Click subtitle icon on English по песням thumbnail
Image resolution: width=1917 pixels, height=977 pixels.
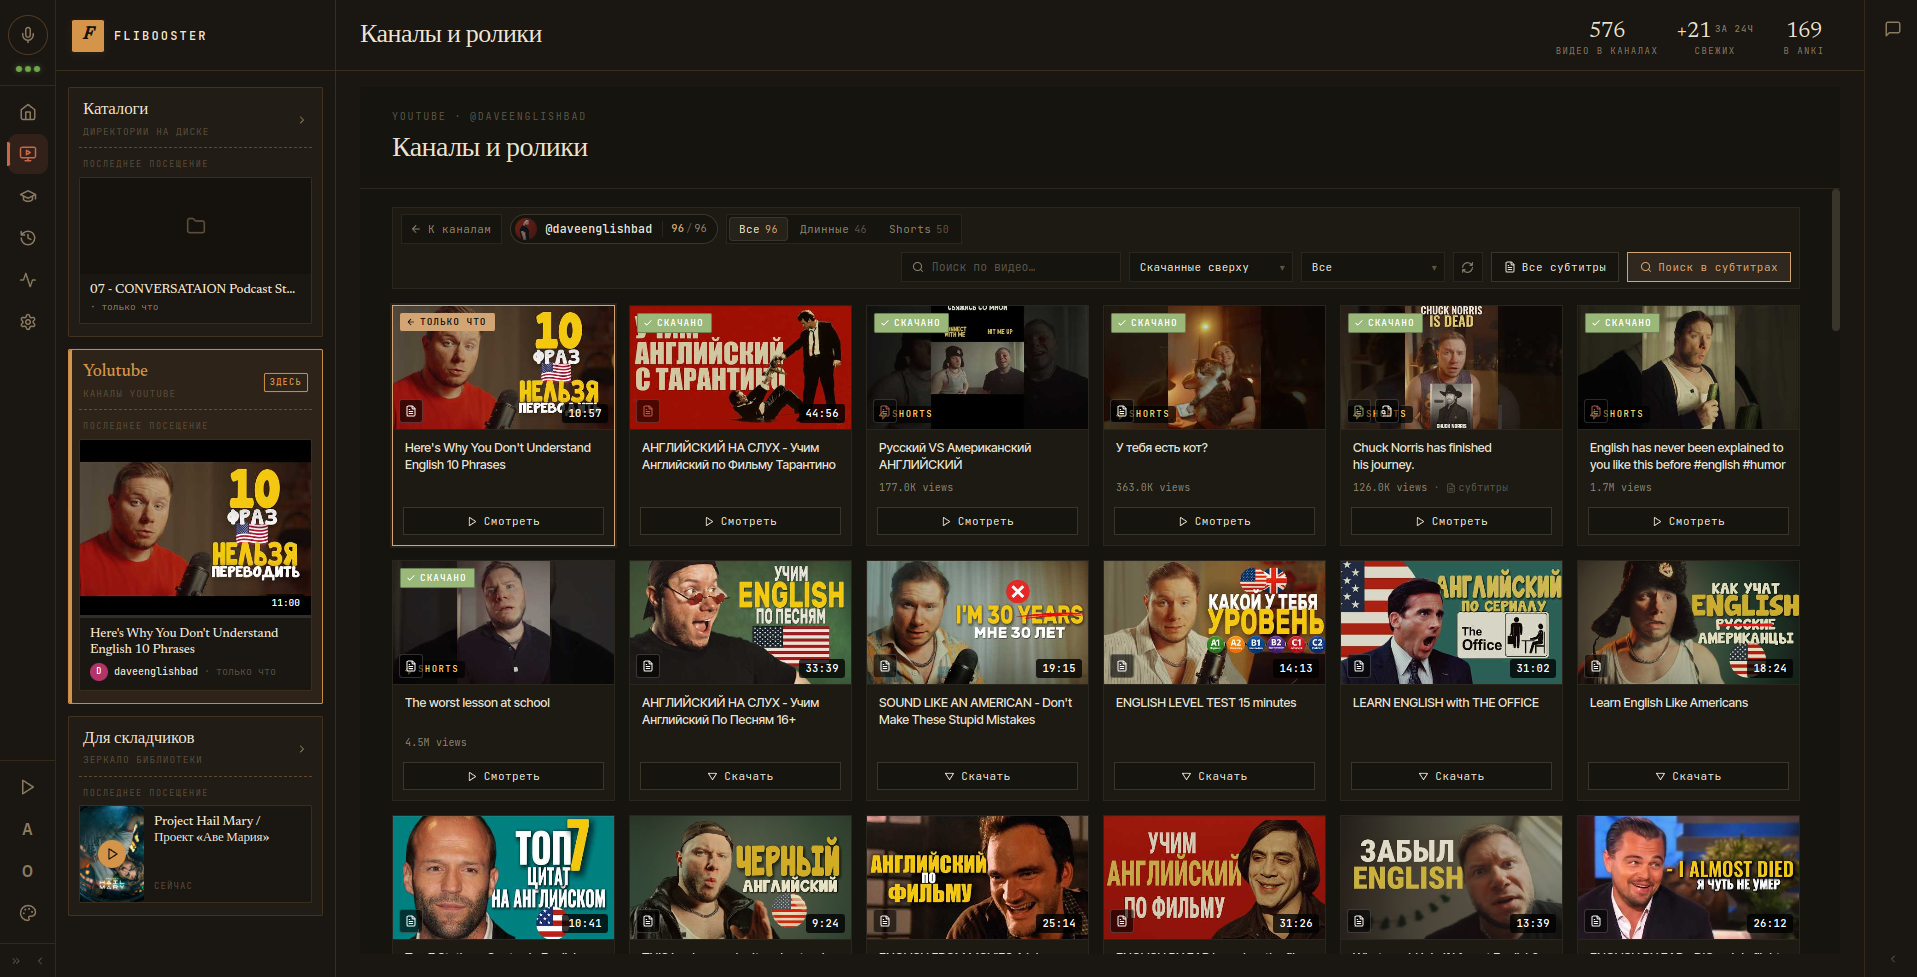click(x=648, y=666)
